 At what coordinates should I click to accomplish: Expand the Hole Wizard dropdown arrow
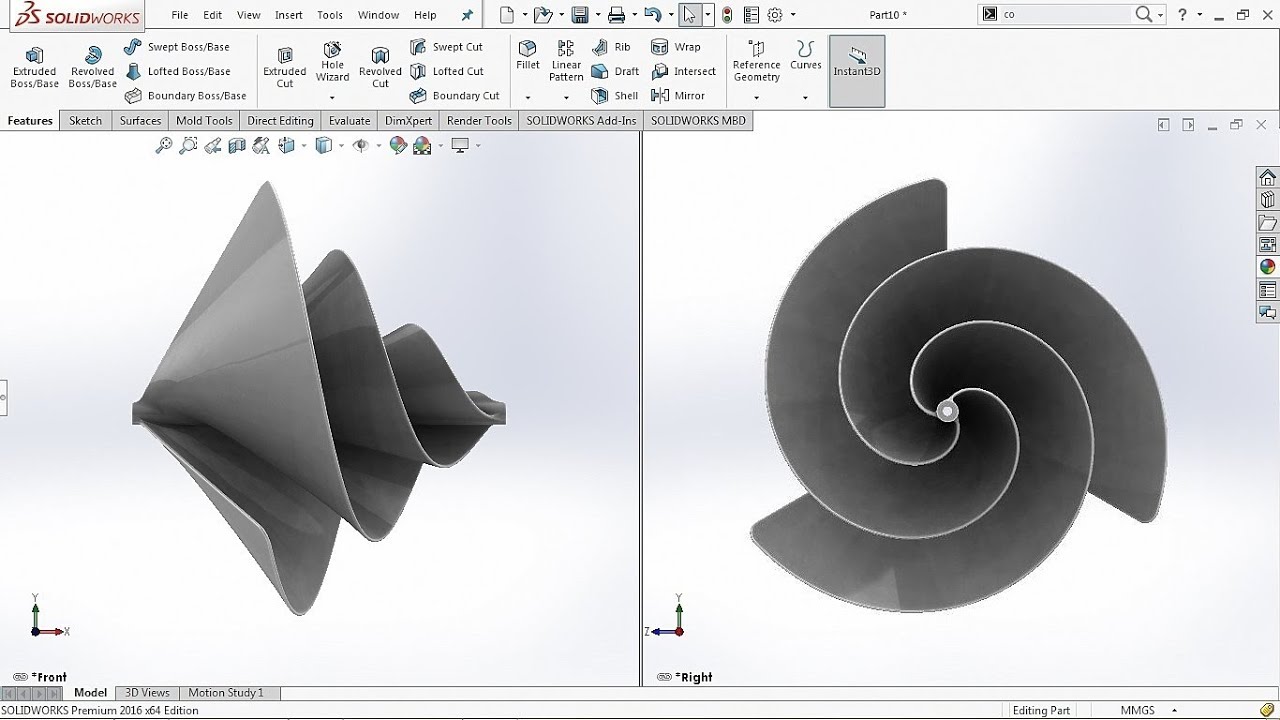(x=332, y=98)
